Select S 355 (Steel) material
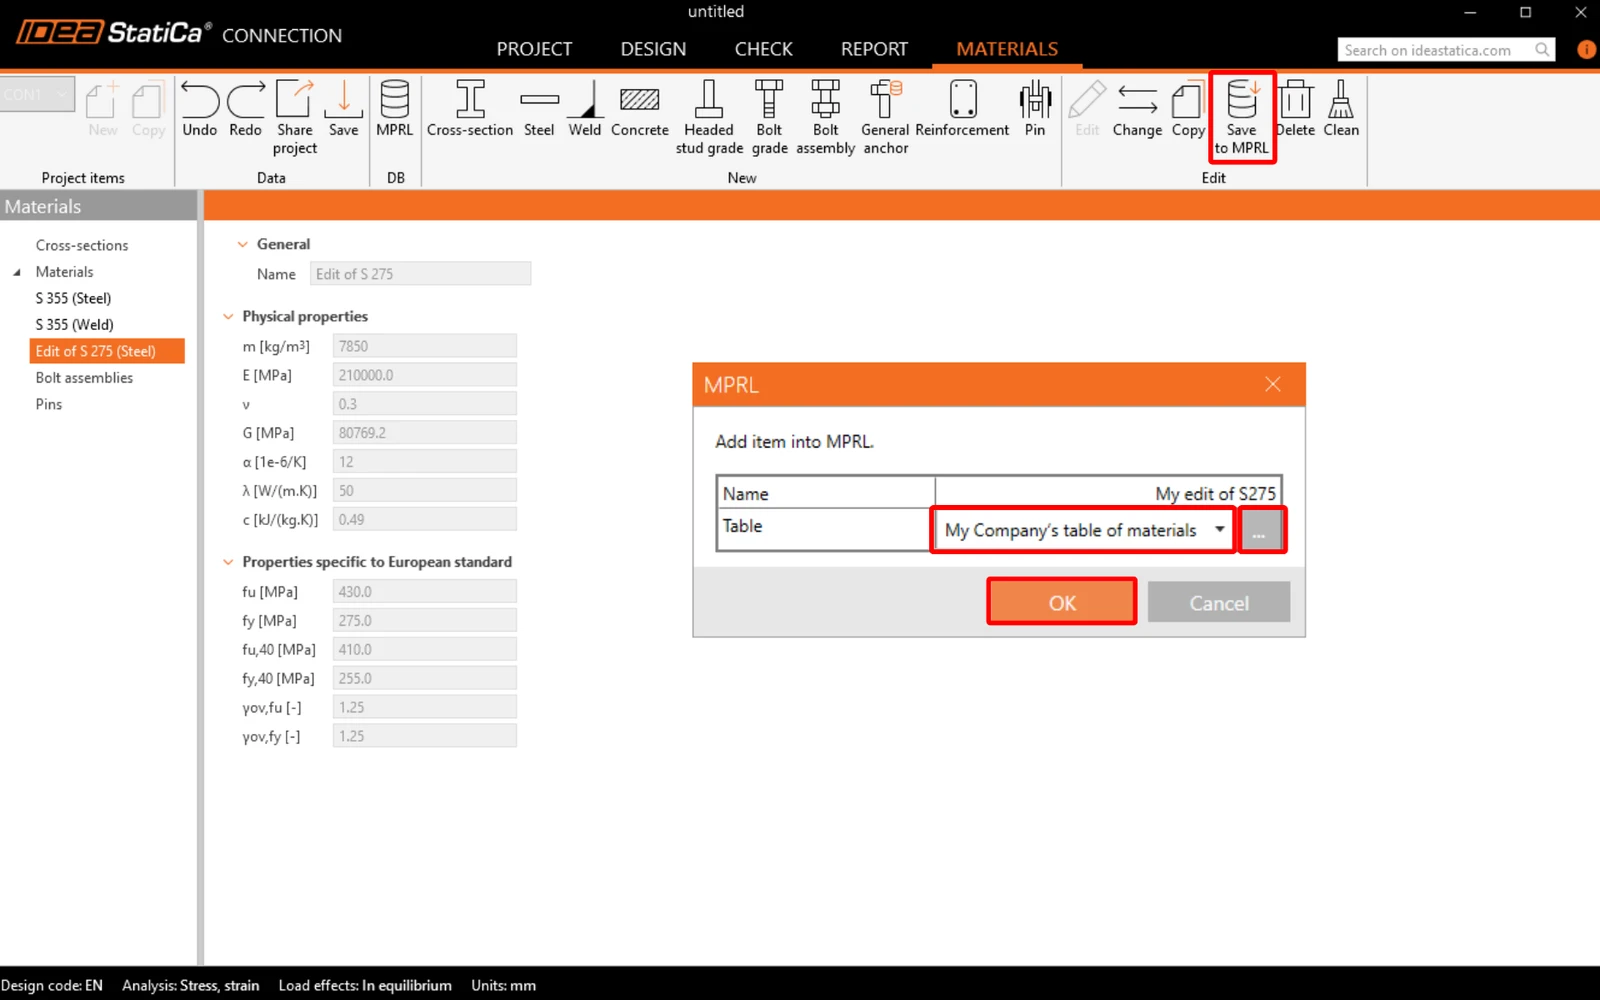The image size is (1600, 1000). click(x=73, y=298)
